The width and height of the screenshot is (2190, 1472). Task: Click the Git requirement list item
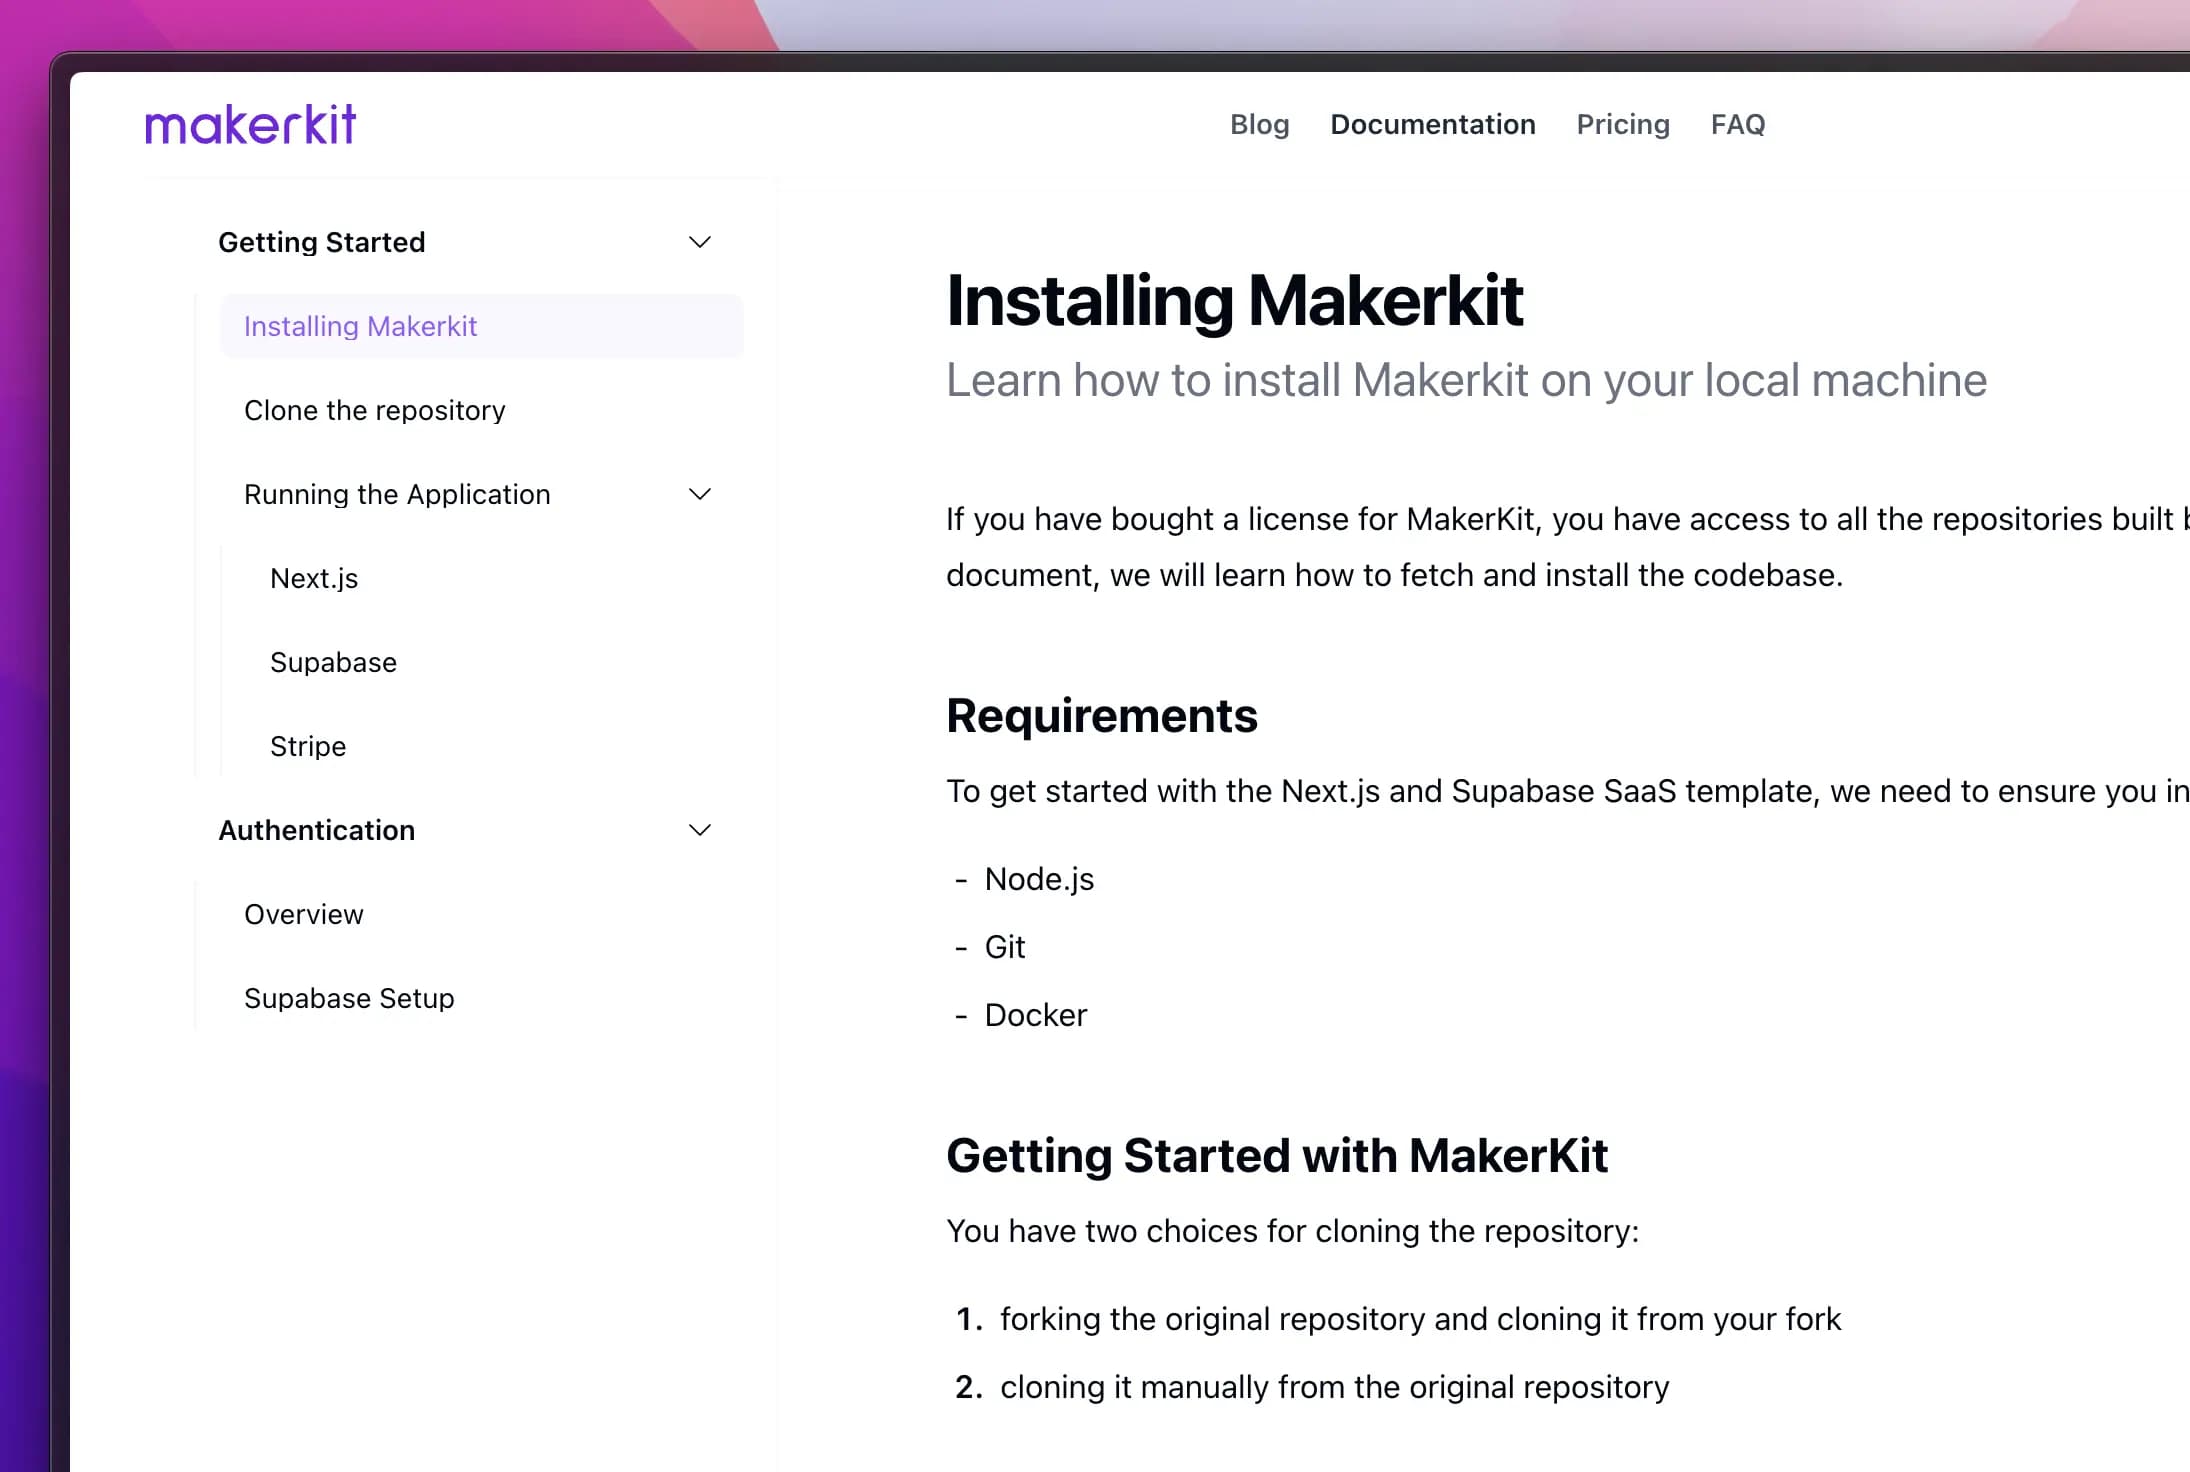tap(1005, 947)
